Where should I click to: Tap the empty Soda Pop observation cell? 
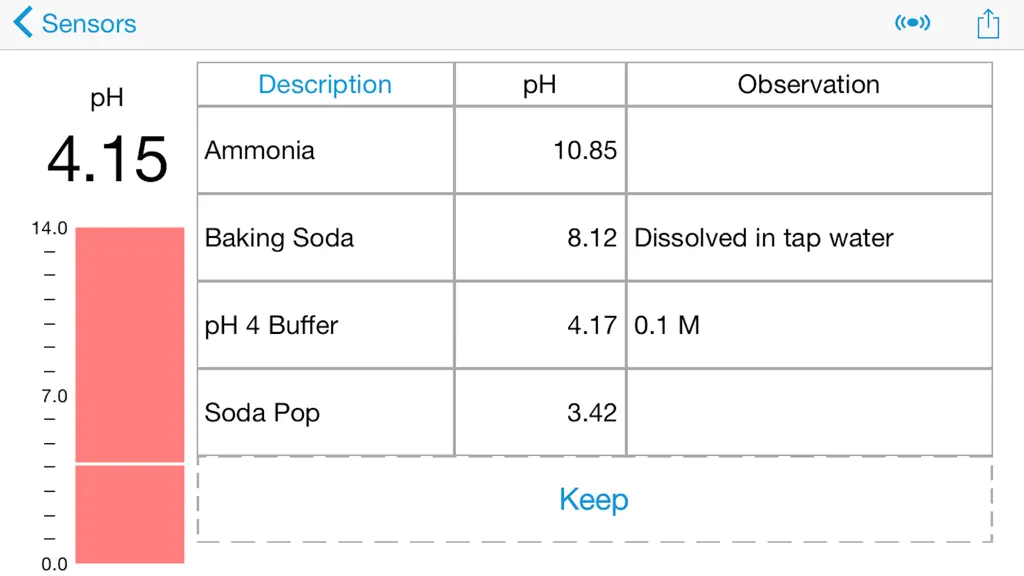(x=809, y=413)
